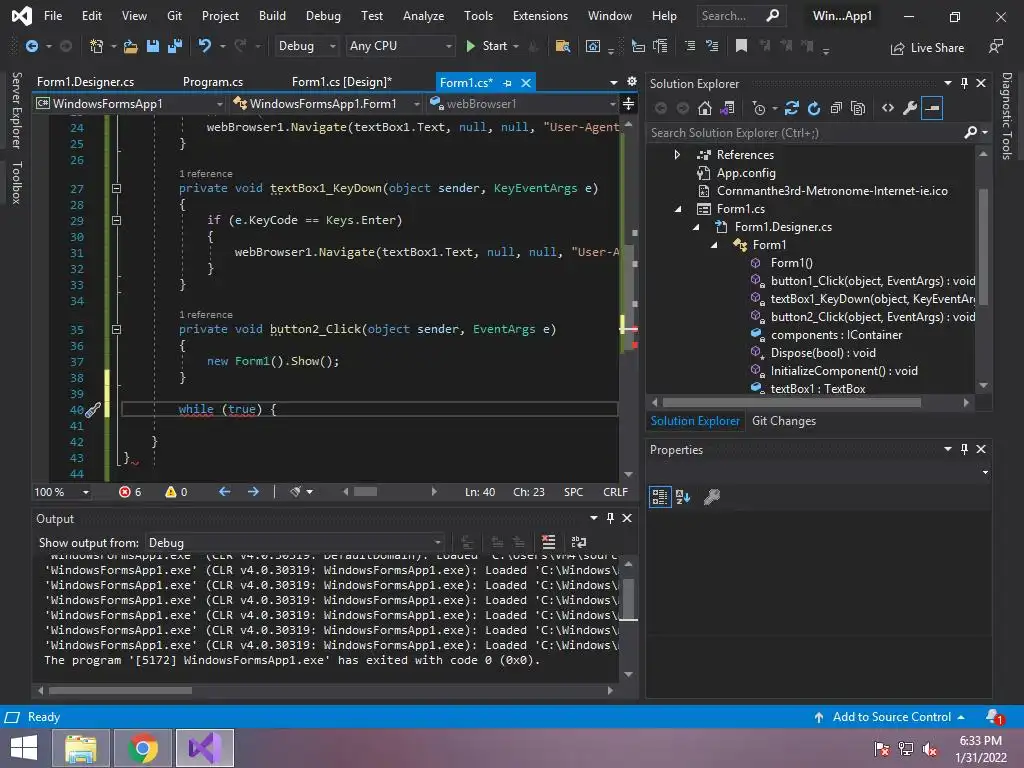The image size is (1024, 768).
Task: Open the Debug solution configuration dropdown
Action: coord(308,46)
